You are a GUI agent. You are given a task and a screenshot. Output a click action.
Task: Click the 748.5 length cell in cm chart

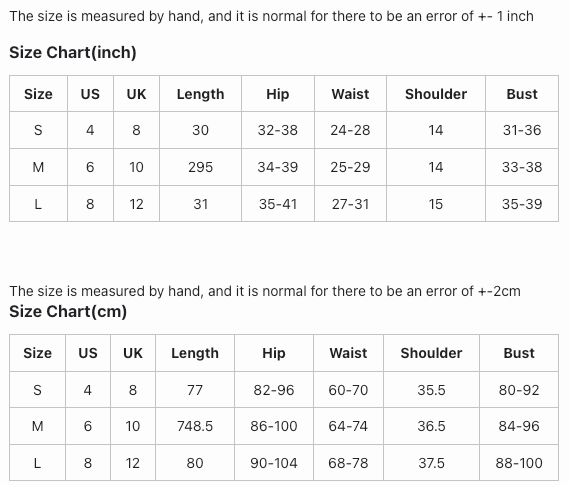pyautogui.click(x=195, y=426)
